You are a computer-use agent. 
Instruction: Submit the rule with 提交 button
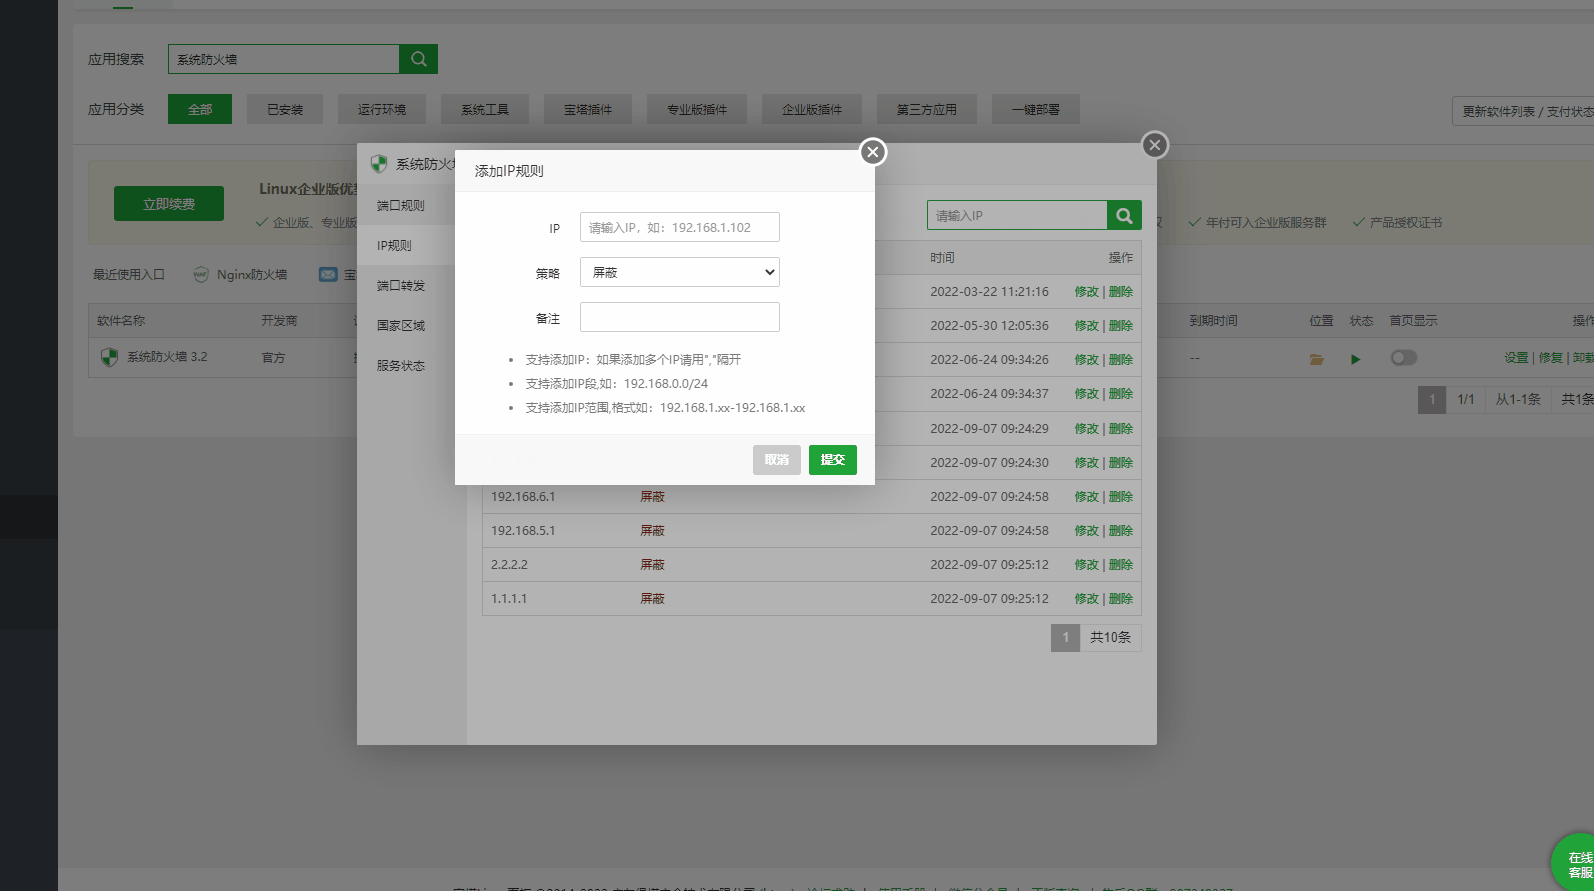pos(833,460)
